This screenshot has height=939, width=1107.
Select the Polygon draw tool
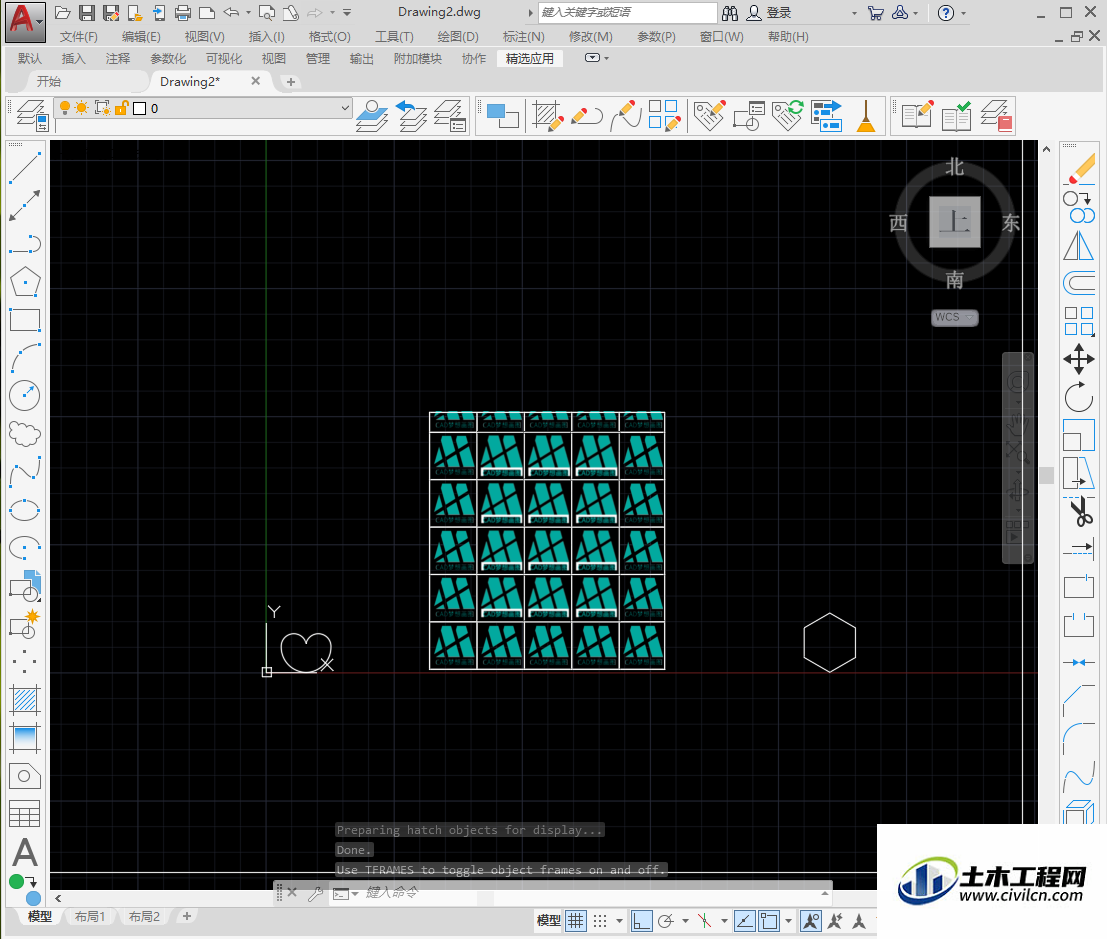tap(25, 282)
